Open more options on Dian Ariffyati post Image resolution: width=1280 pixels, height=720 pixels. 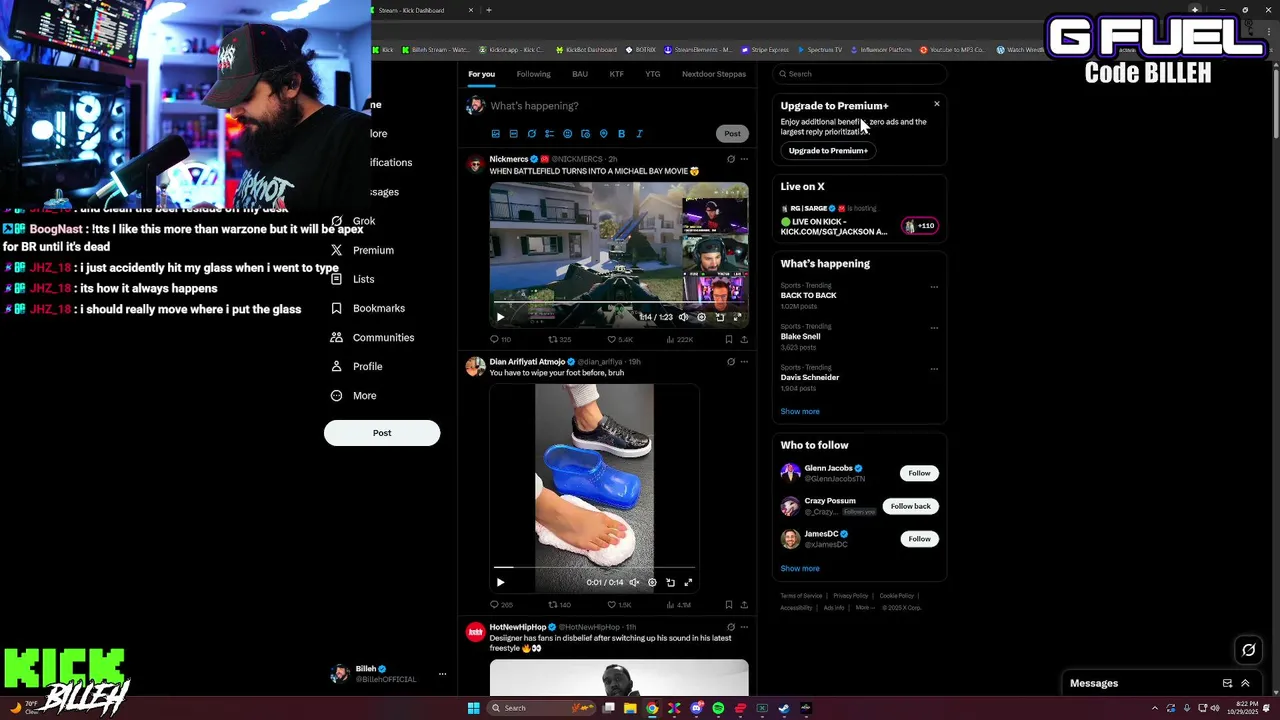(744, 362)
